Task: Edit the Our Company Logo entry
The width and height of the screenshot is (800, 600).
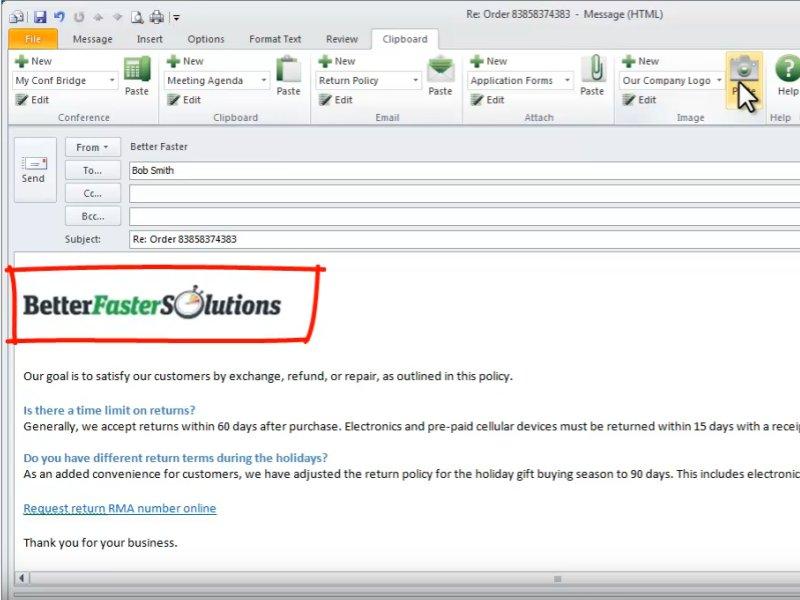Action: [639, 100]
